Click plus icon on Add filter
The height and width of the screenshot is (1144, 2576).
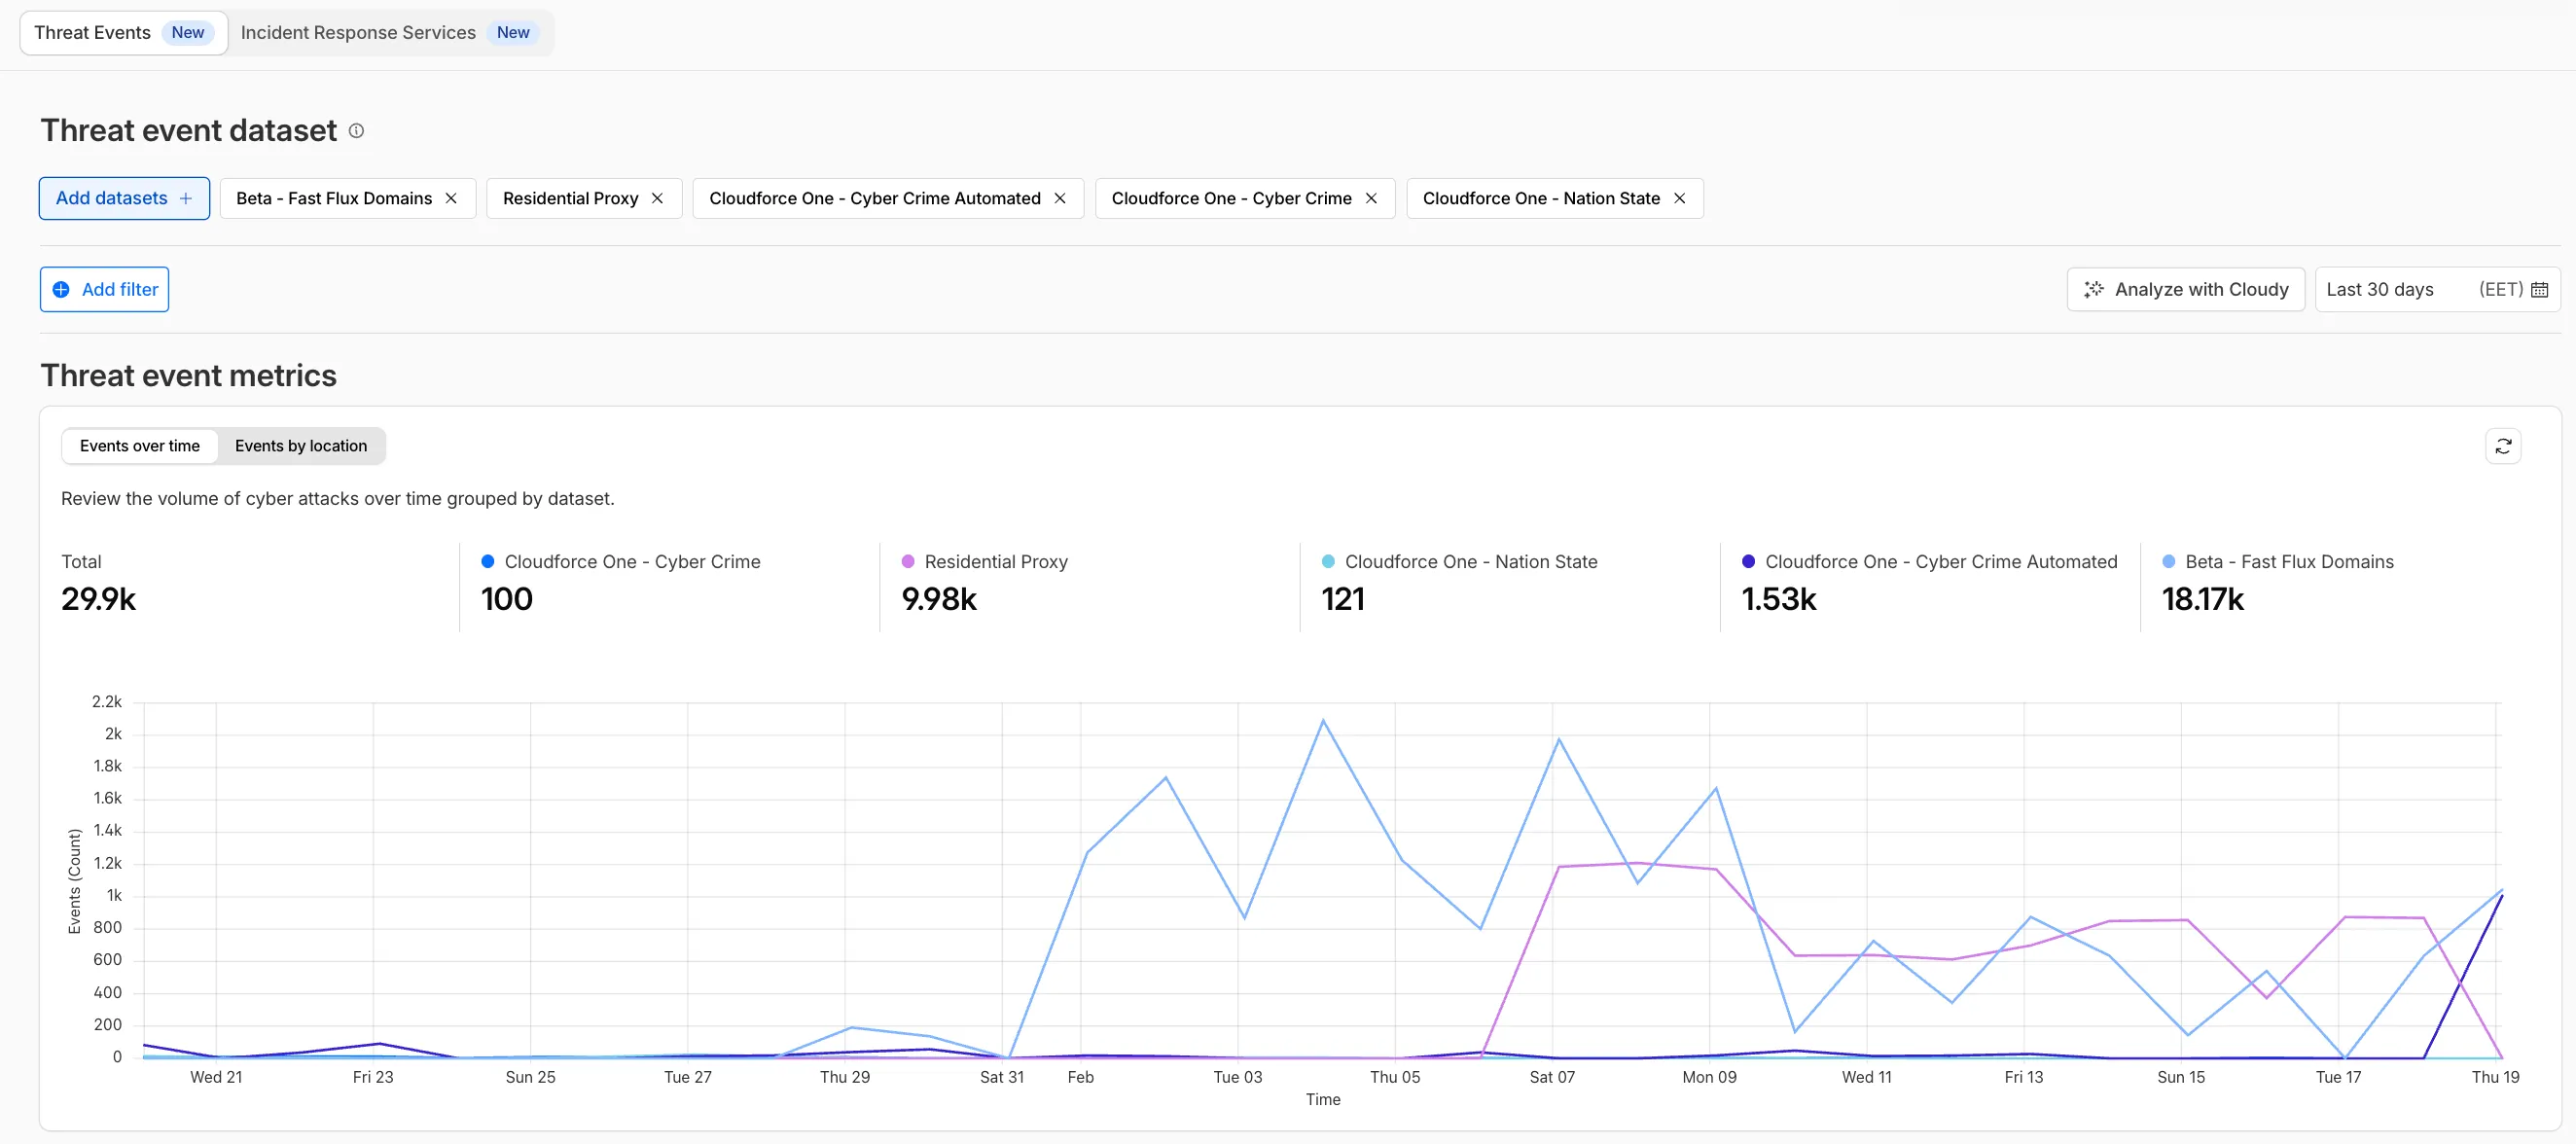pyautogui.click(x=61, y=290)
